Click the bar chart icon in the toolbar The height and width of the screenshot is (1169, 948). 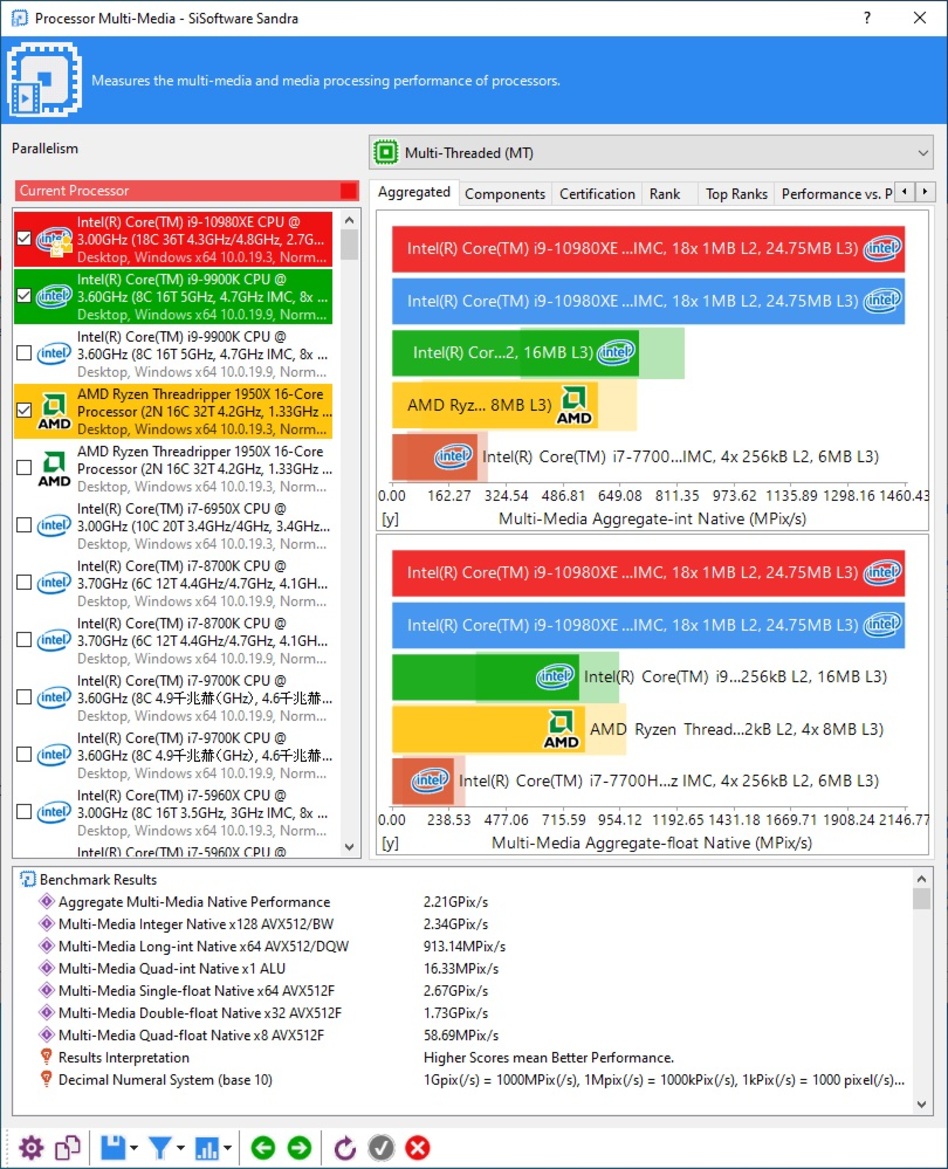point(206,1147)
